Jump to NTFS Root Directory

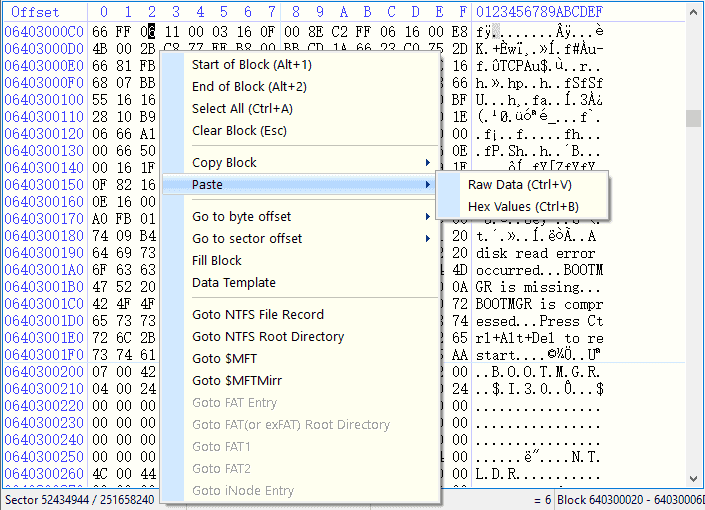(x=268, y=337)
